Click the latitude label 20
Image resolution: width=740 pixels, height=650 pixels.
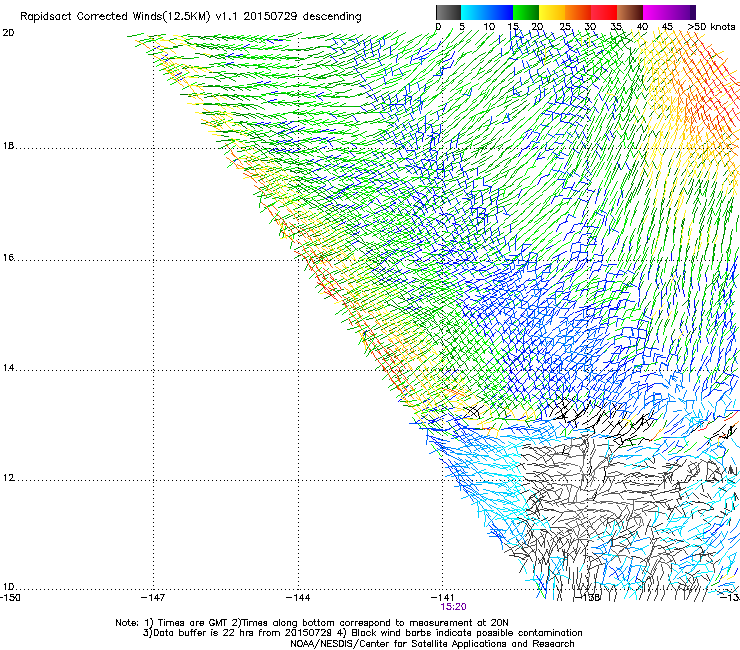click(8, 33)
